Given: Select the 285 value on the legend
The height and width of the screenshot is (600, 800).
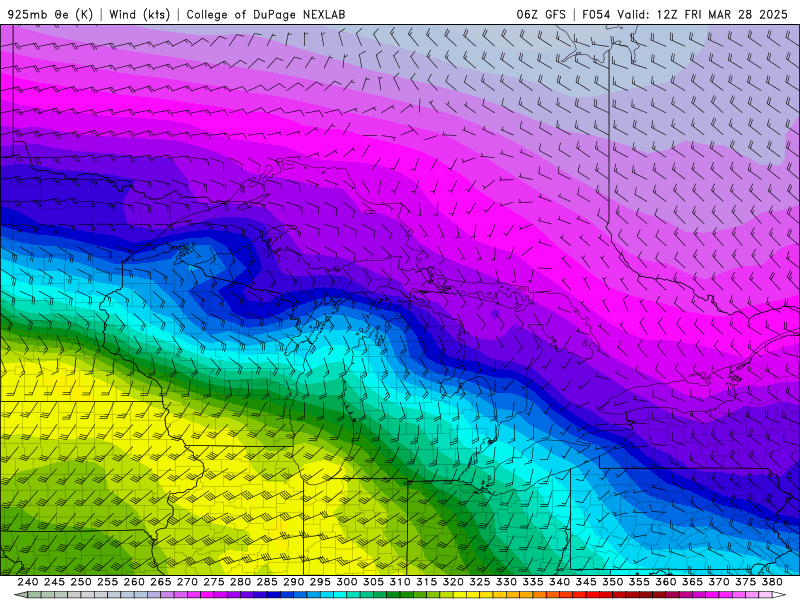Looking at the screenshot, I should (x=267, y=582).
